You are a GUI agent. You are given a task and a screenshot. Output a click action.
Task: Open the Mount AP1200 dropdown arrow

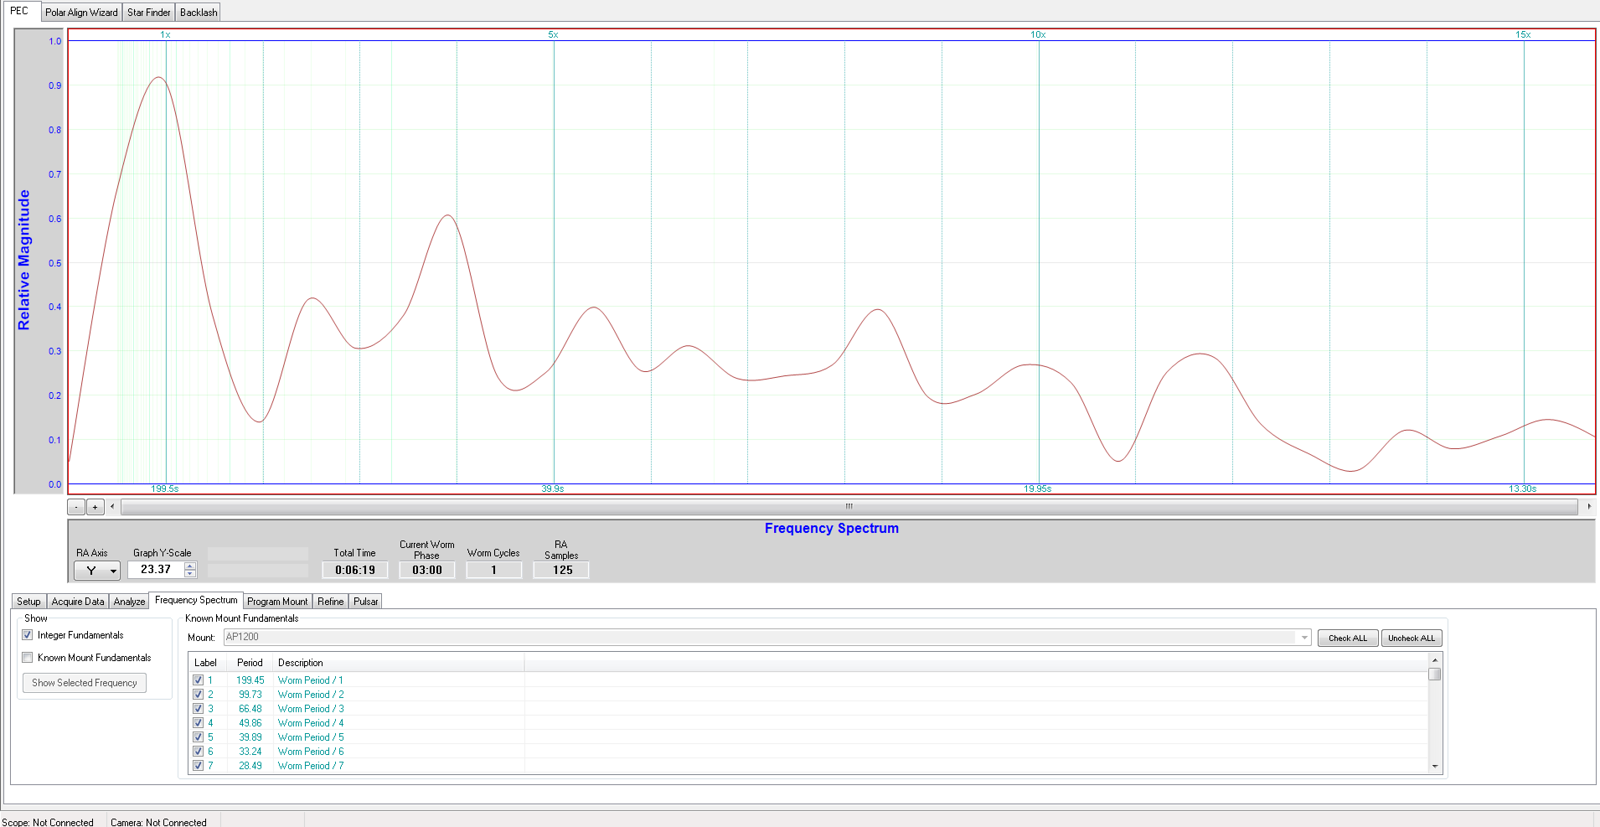(1304, 637)
